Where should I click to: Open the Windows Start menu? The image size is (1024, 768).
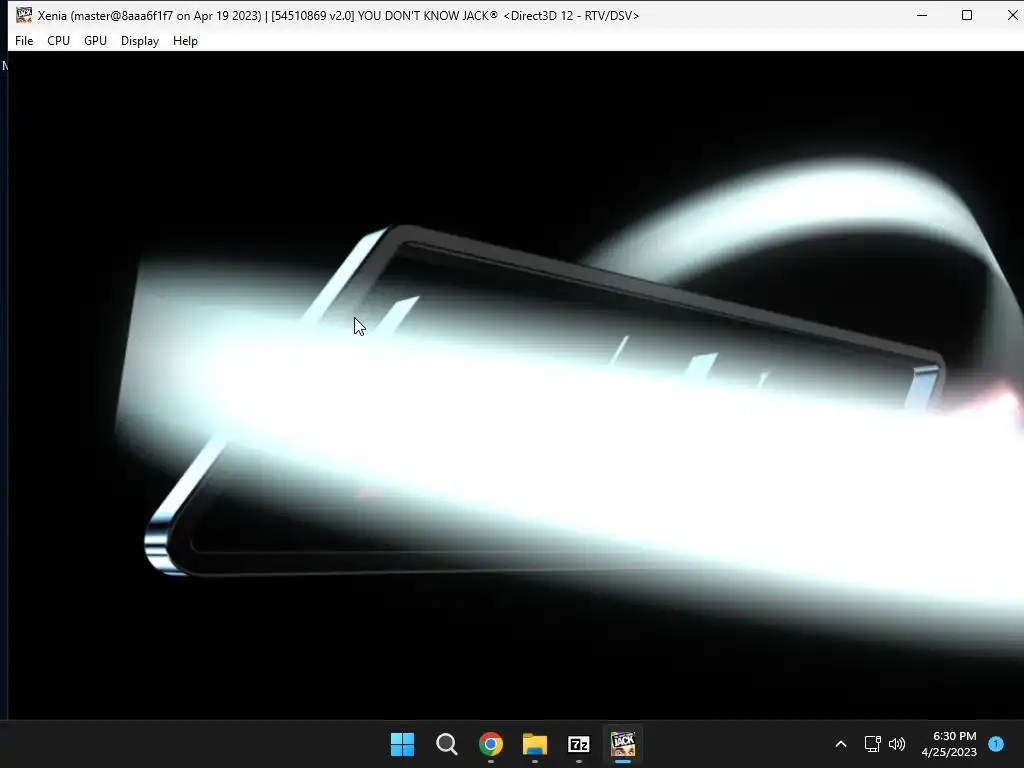point(402,744)
